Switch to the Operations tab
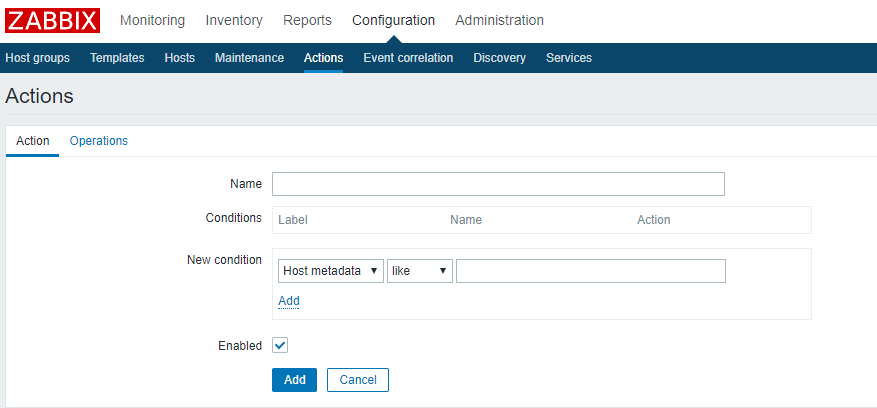The image size is (877, 408). (99, 141)
